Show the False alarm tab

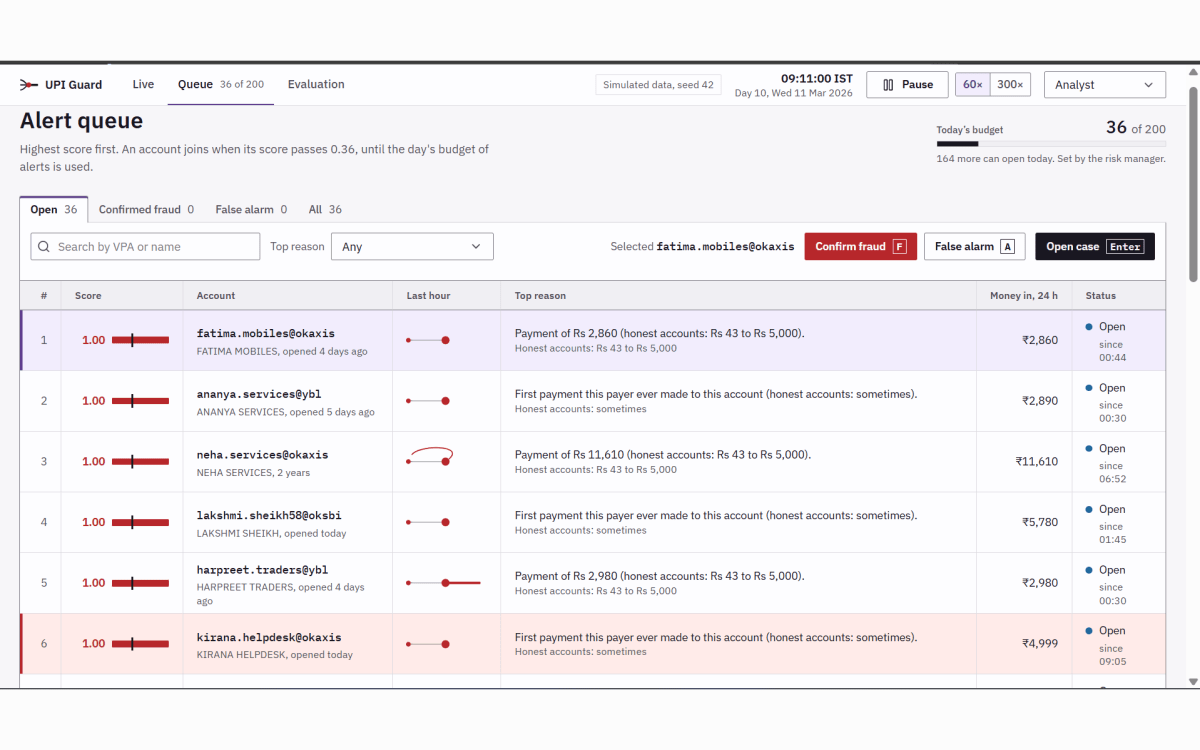[x=251, y=210]
